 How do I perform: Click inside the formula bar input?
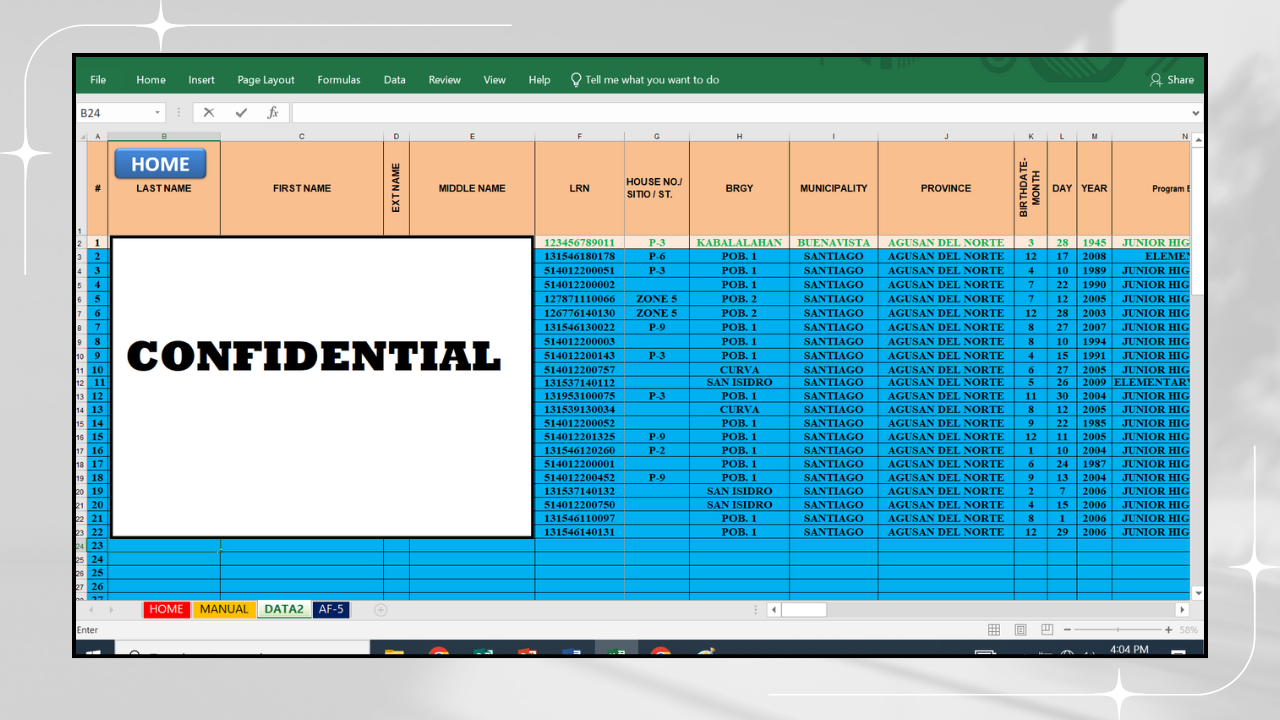click(738, 113)
